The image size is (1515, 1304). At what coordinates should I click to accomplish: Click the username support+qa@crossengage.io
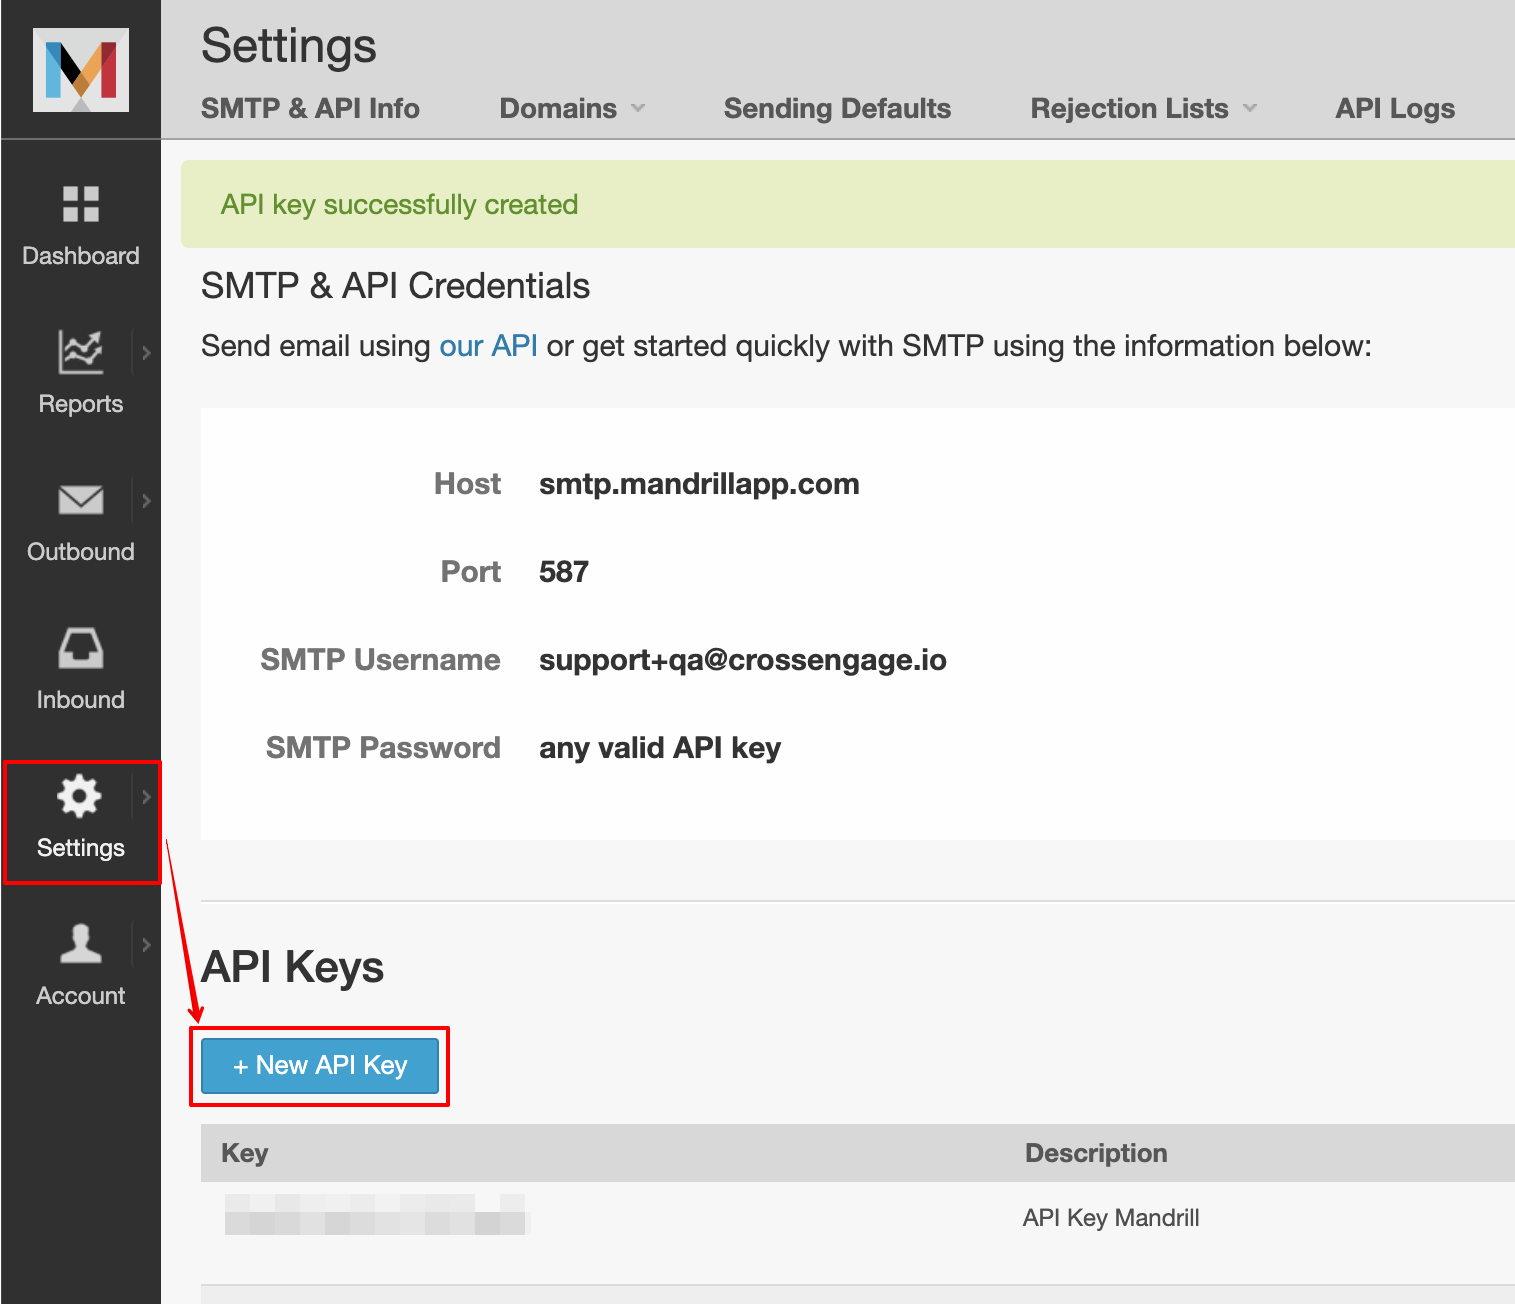(743, 660)
